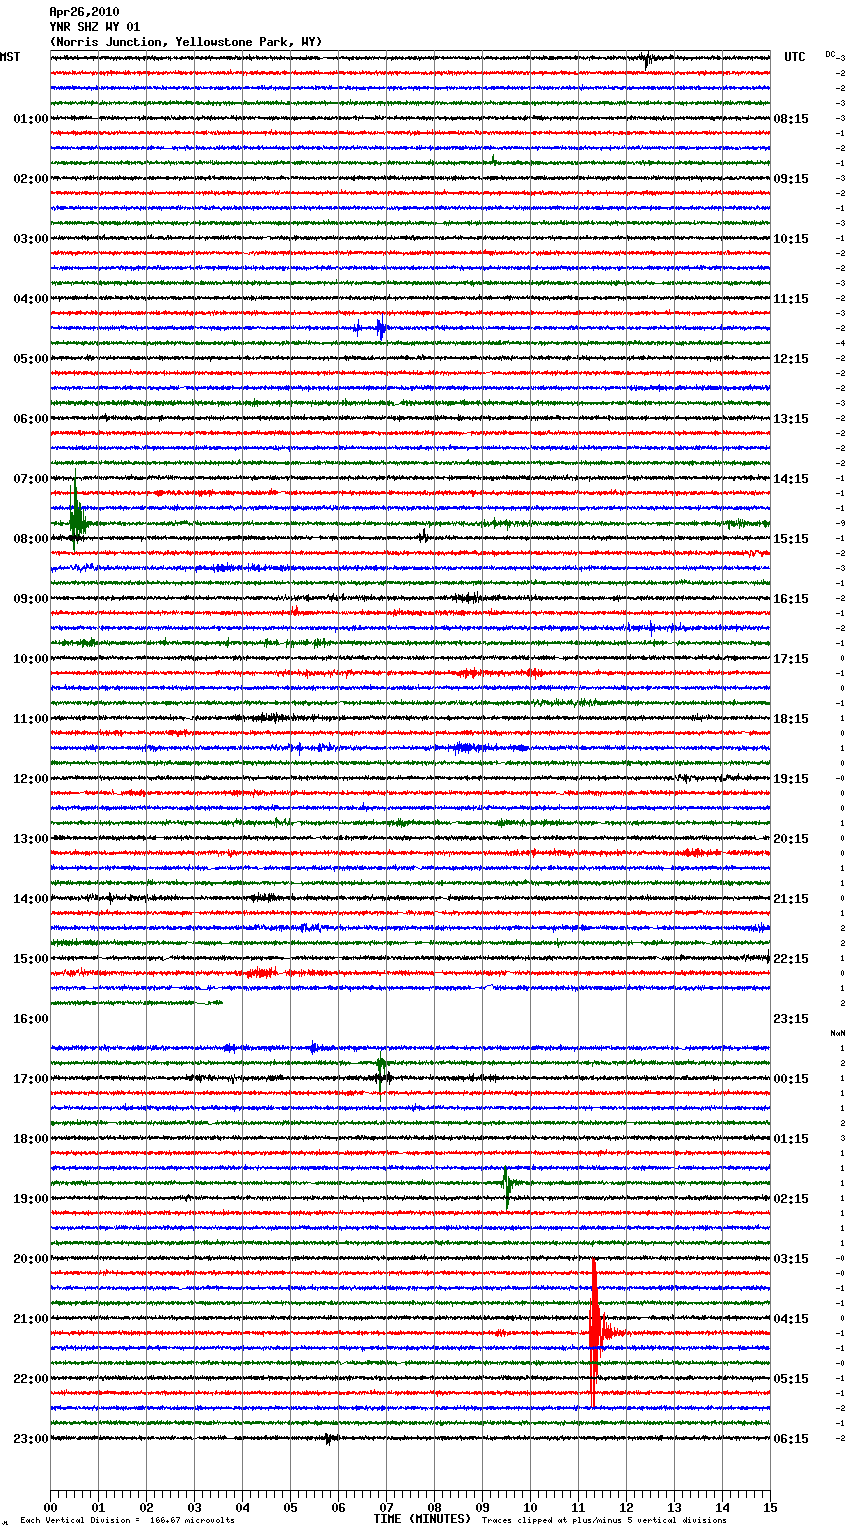Click the blue event burst on the 04:30 trace
The height and width of the screenshot is (1534, 850).
coord(380,328)
